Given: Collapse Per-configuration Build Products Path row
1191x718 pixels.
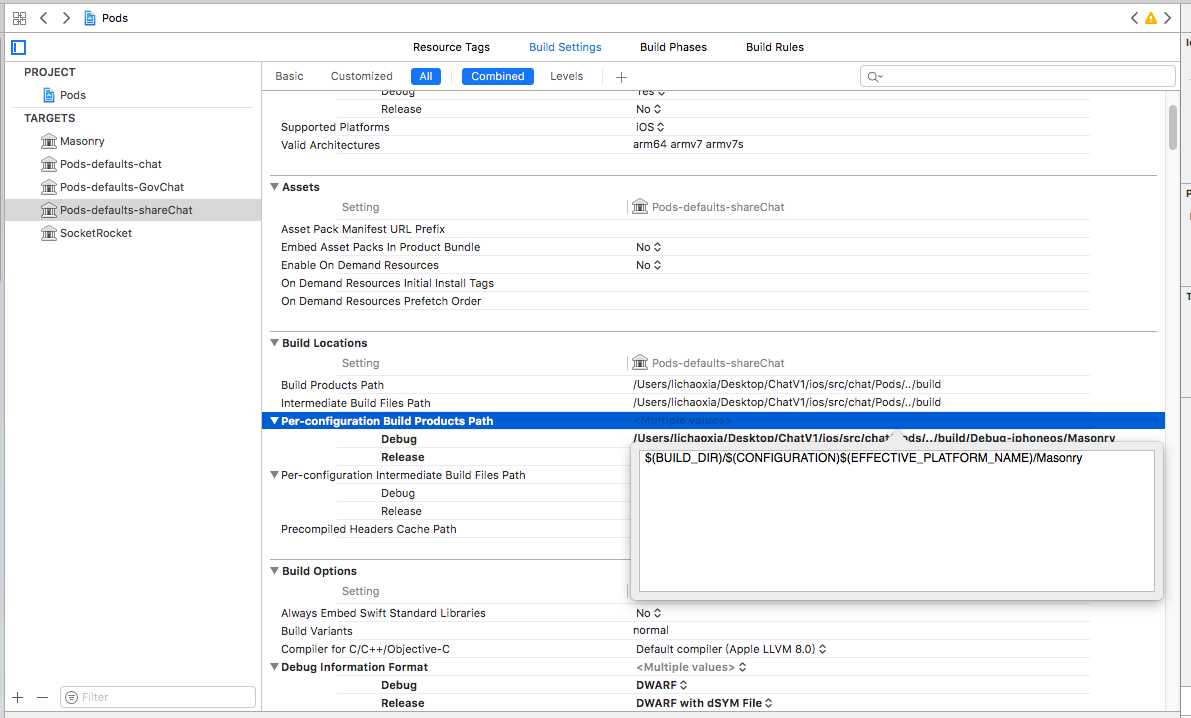Looking at the screenshot, I should (x=274, y=421).
